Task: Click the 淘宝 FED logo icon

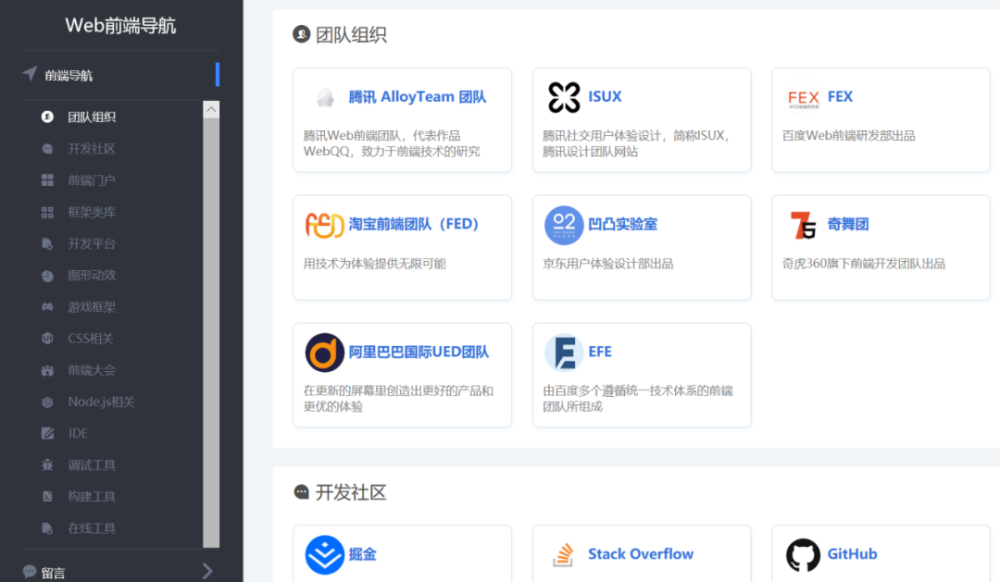Action: click(325, 225)
